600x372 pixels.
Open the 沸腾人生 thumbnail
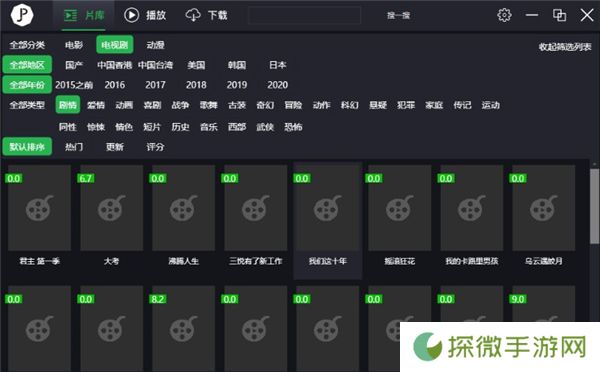pyautogui.click(x=183, y=208)
